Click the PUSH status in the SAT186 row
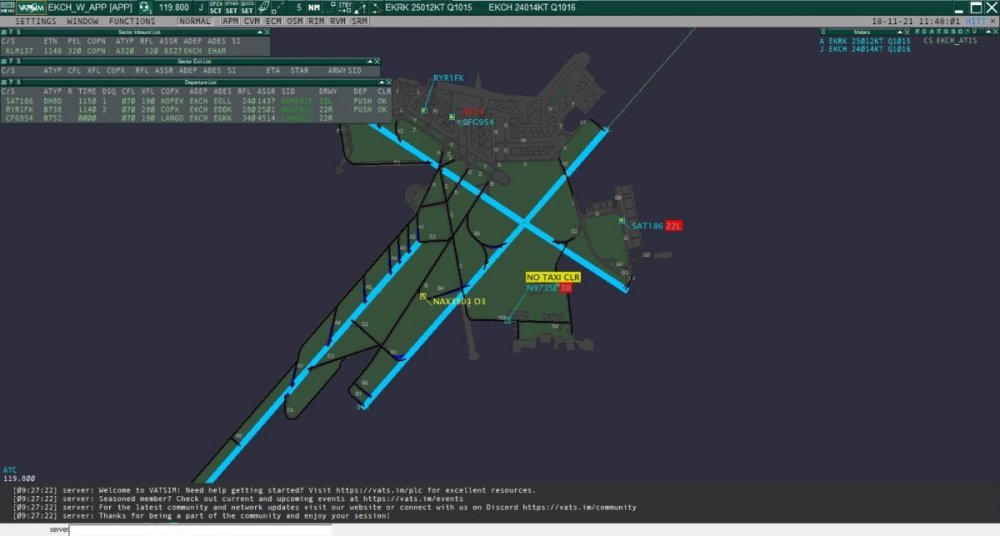The image size is (1000, 536). pos(362,101)
